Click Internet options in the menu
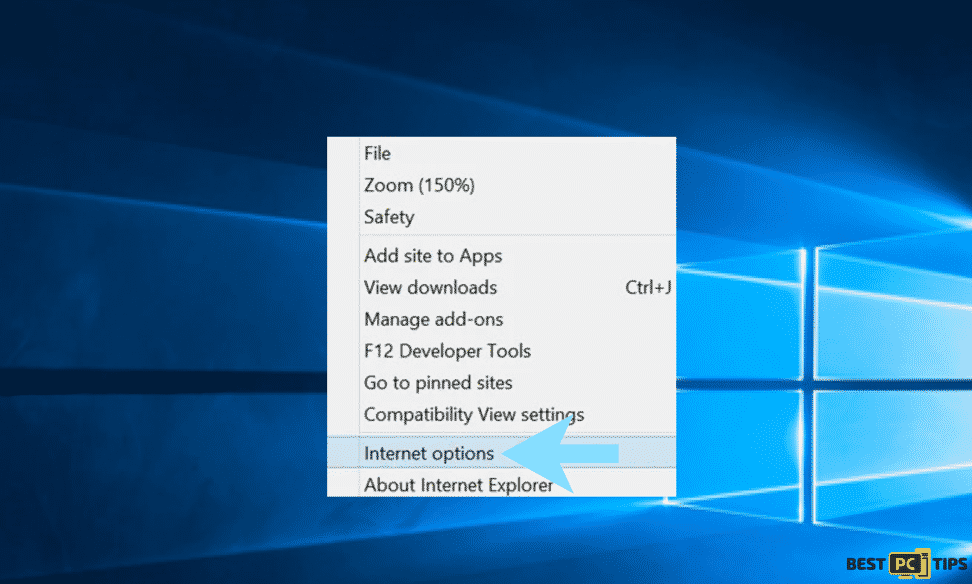 coord(501,453)
